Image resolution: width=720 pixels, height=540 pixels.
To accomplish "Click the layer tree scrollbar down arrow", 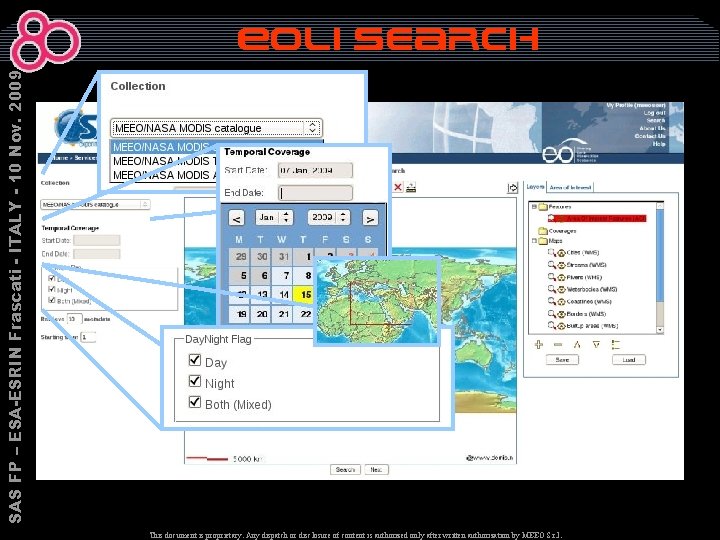I will point(660,330).
